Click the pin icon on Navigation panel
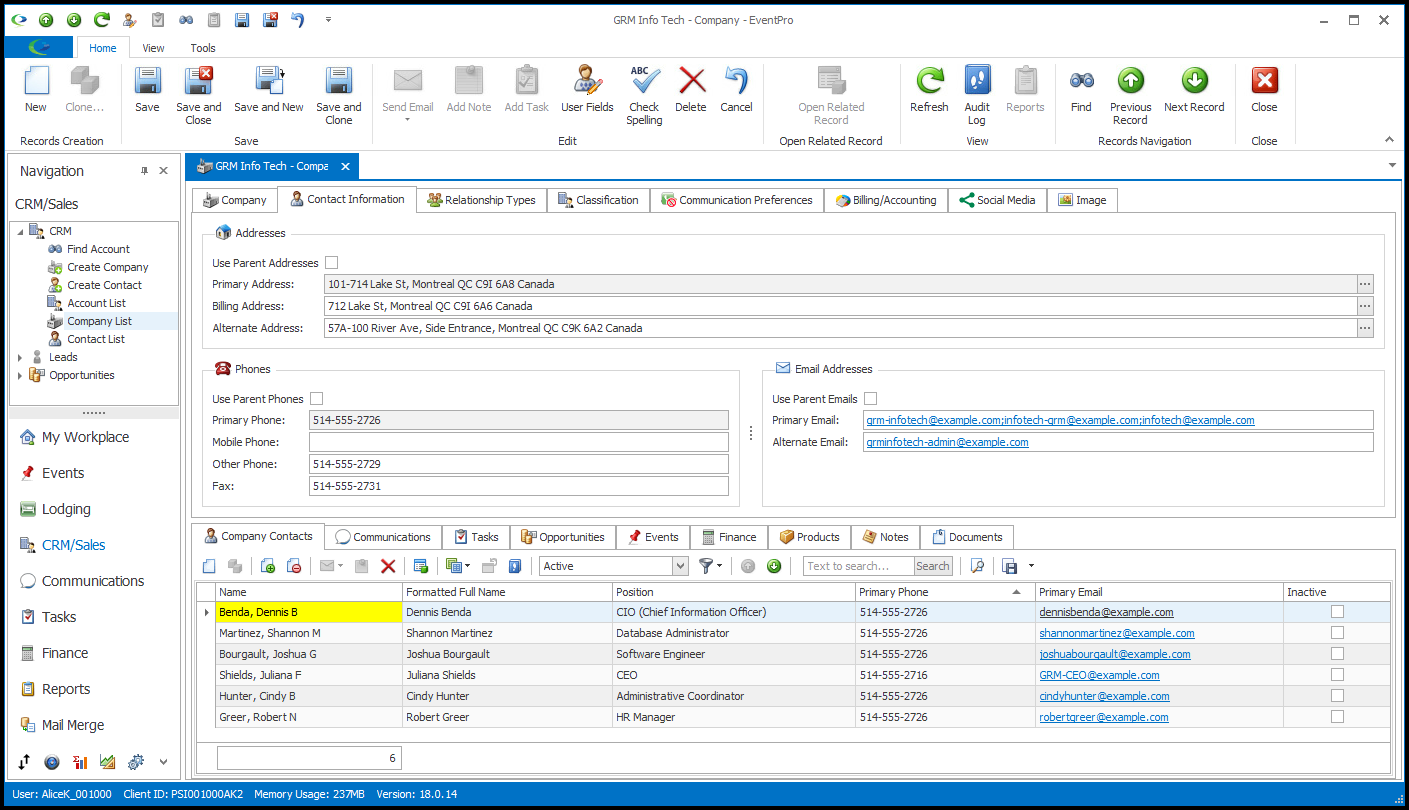This screenshot has width=1409, height=810. [144, 171]
